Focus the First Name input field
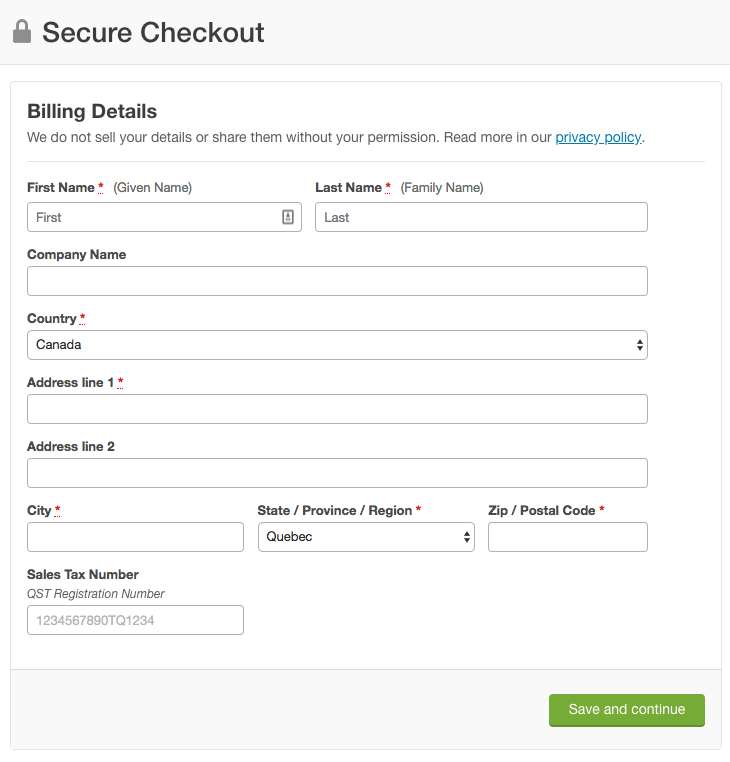This screenshot has width=730, height=762. click(x=164, y=217)
